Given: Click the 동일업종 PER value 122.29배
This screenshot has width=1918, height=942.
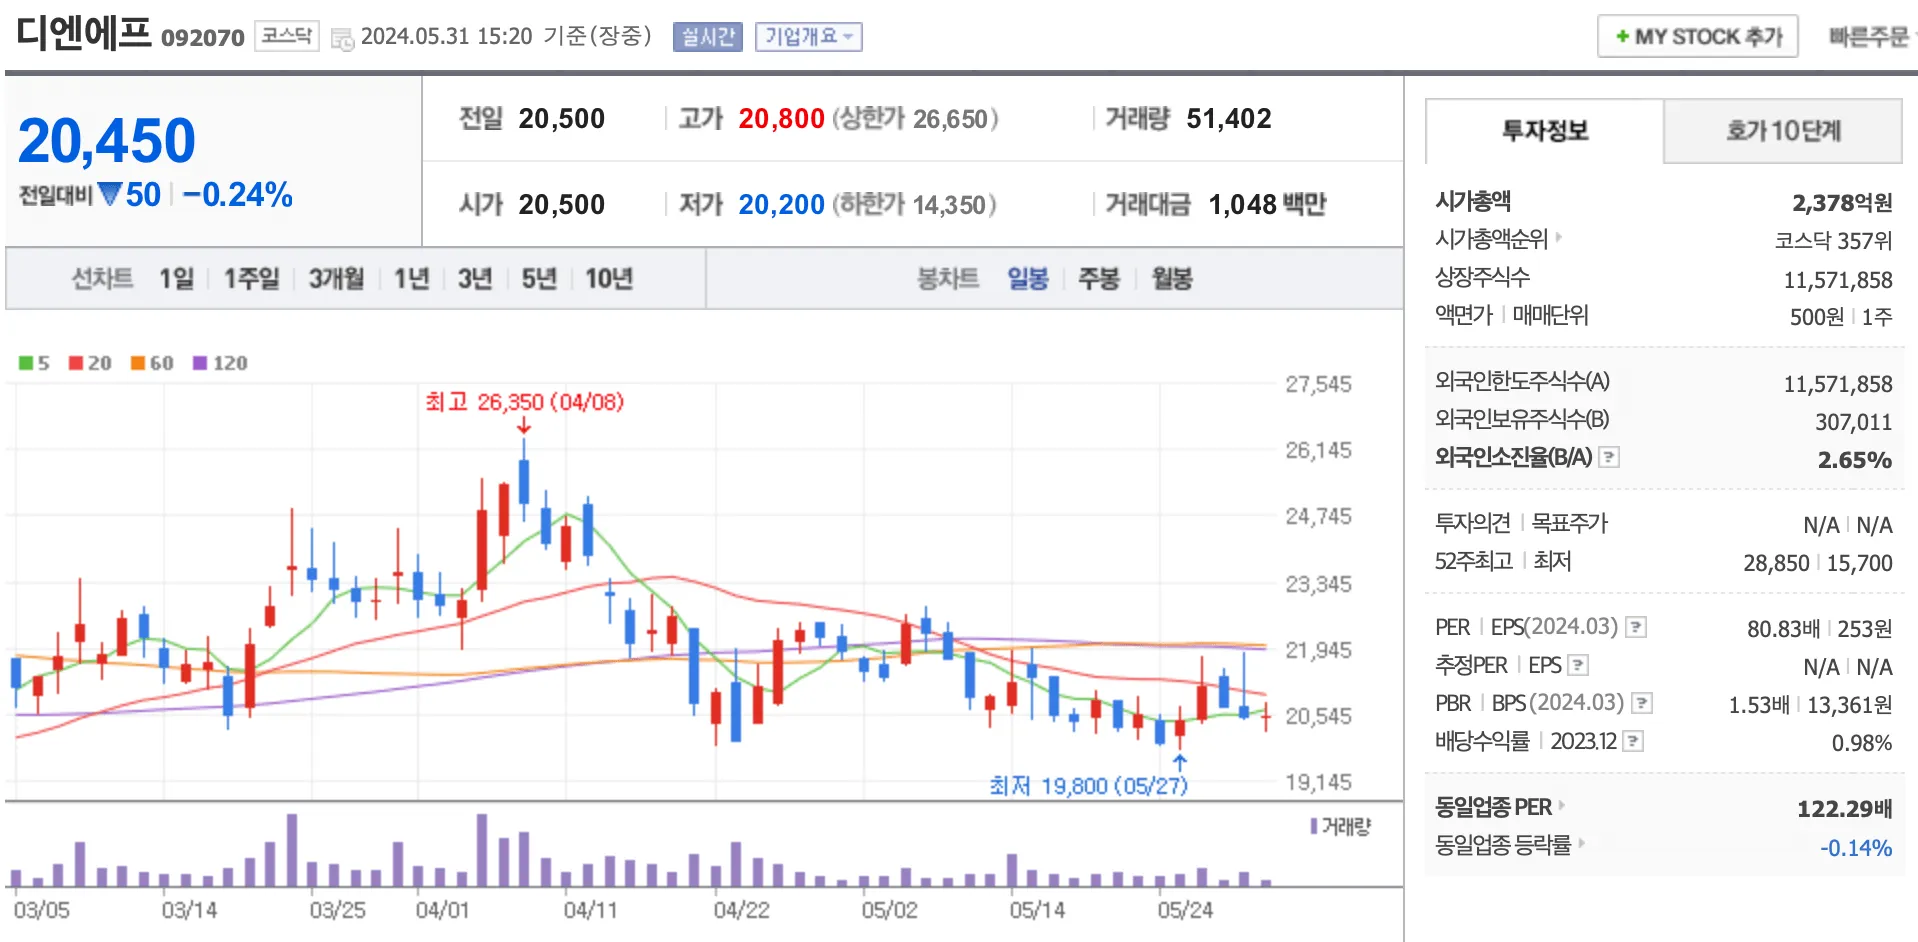Looking at the screenshot, I should 1844,809.
